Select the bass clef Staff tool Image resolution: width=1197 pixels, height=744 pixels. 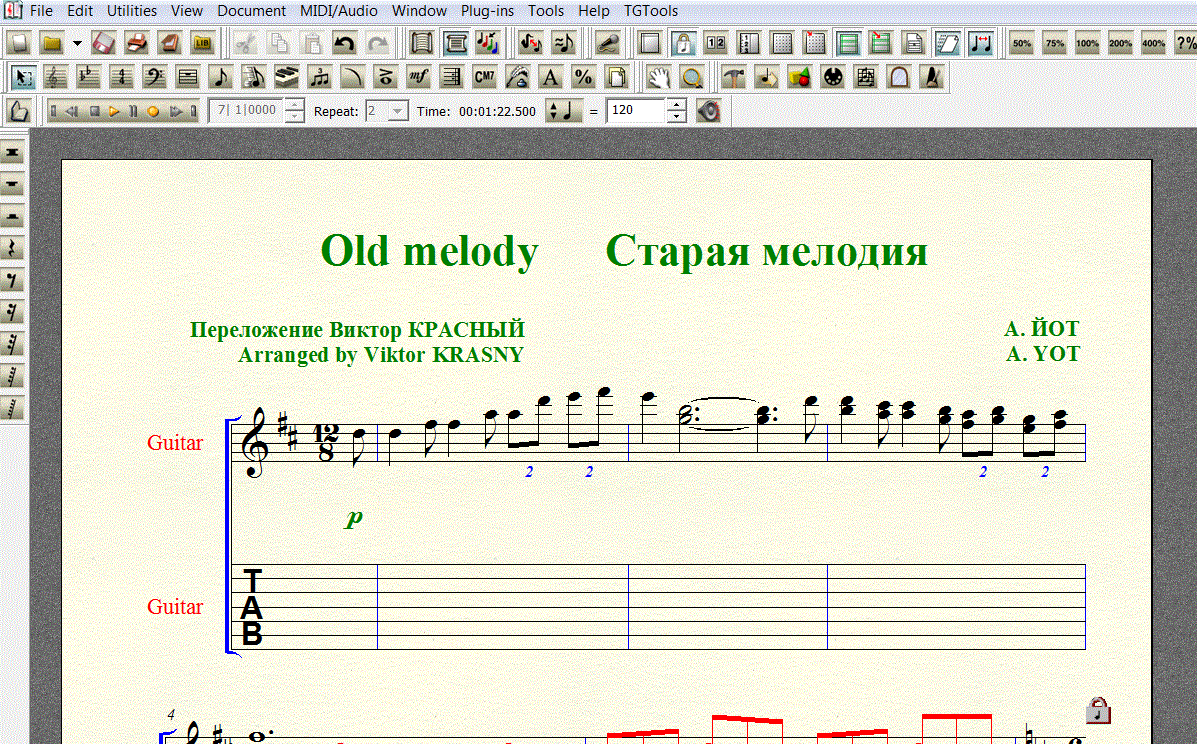154,77
